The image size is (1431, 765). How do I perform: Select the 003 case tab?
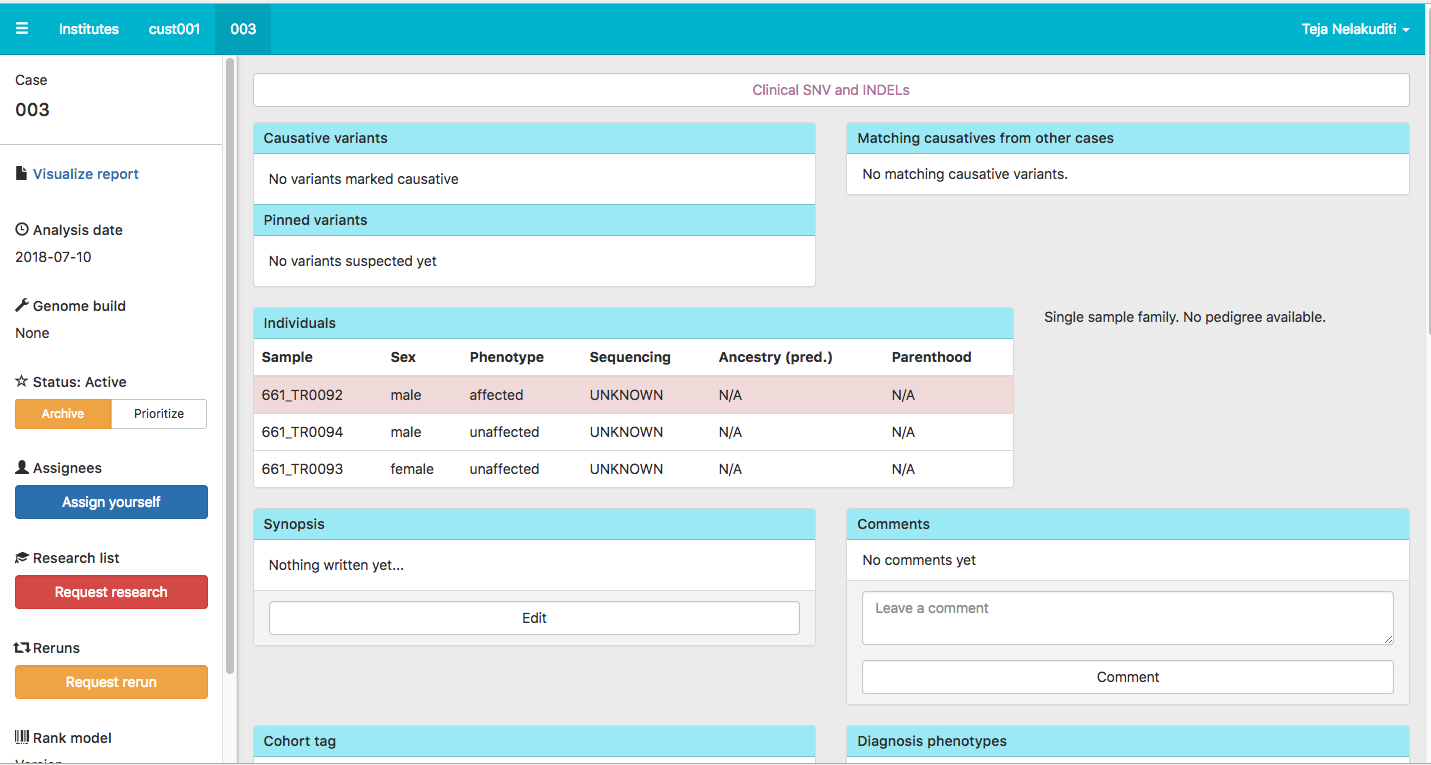click(x=242, y=28)
